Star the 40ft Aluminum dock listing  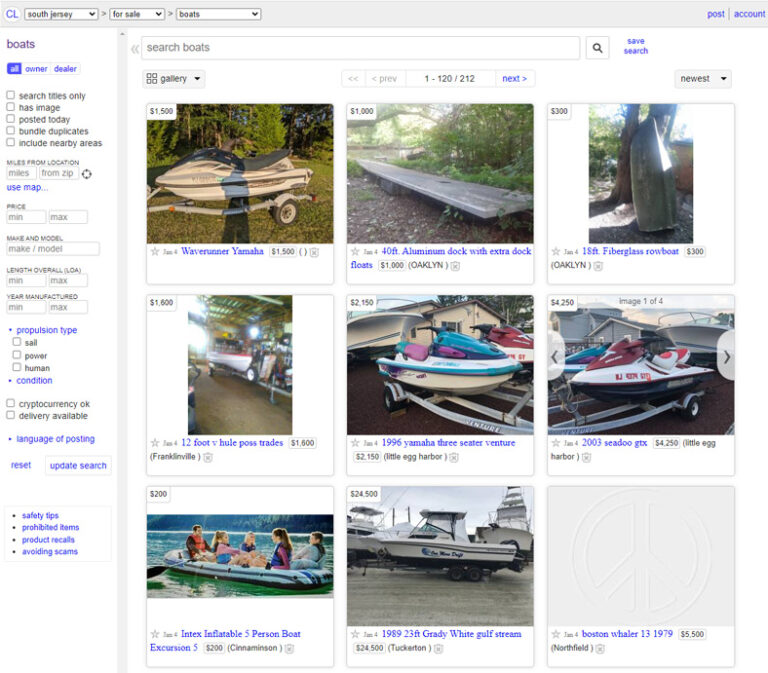355,252
